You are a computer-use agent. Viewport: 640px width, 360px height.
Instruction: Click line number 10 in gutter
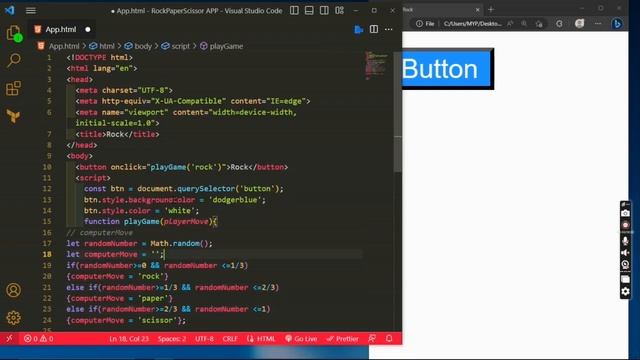[47, 167]
